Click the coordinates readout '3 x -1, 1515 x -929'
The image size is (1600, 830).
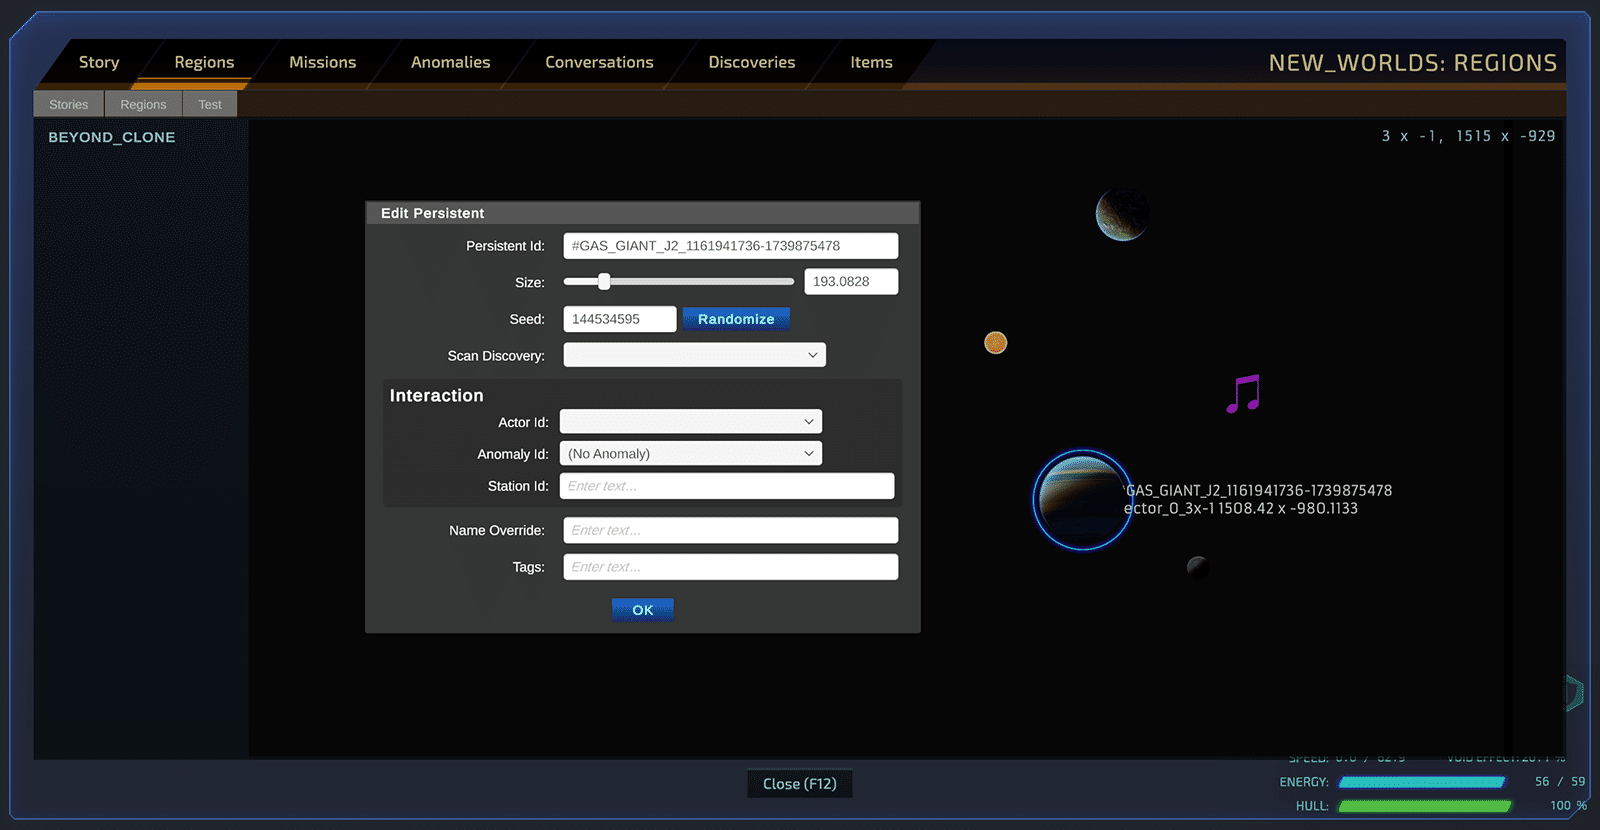[1468, 136]
